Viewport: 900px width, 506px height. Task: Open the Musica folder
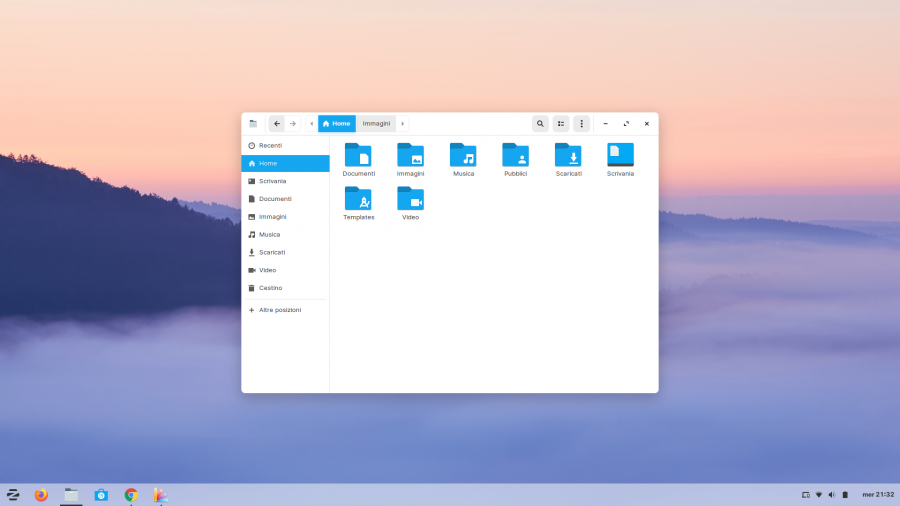(463, 155)
